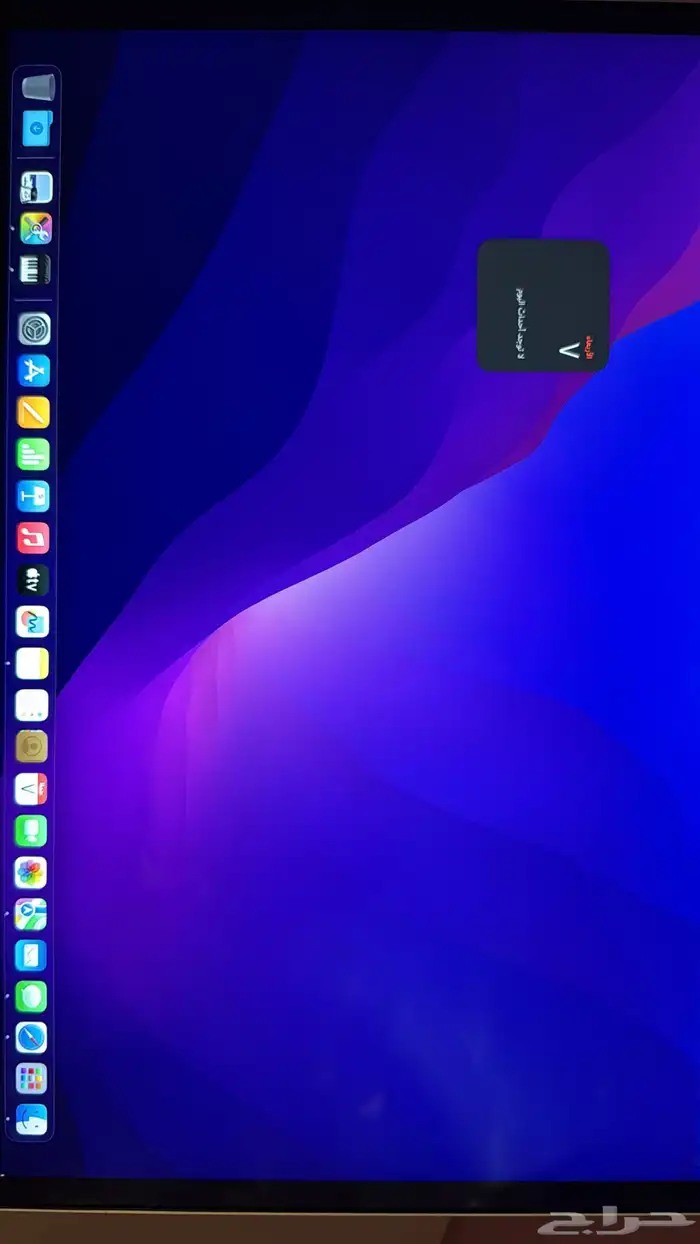
Task: Open the Apple TV app
Action: tap(33, 580)
